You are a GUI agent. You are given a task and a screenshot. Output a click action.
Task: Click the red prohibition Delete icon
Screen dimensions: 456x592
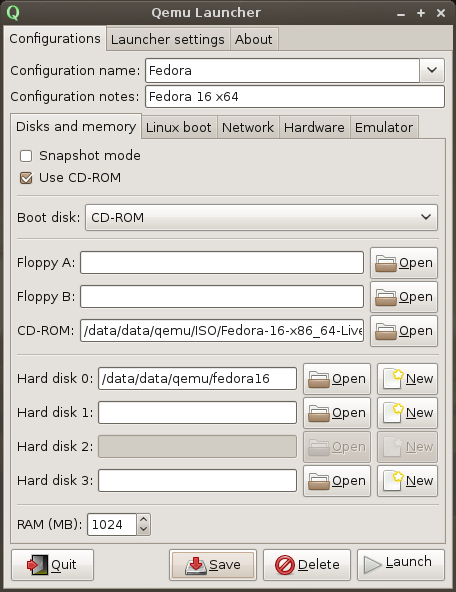click(285, 565)
